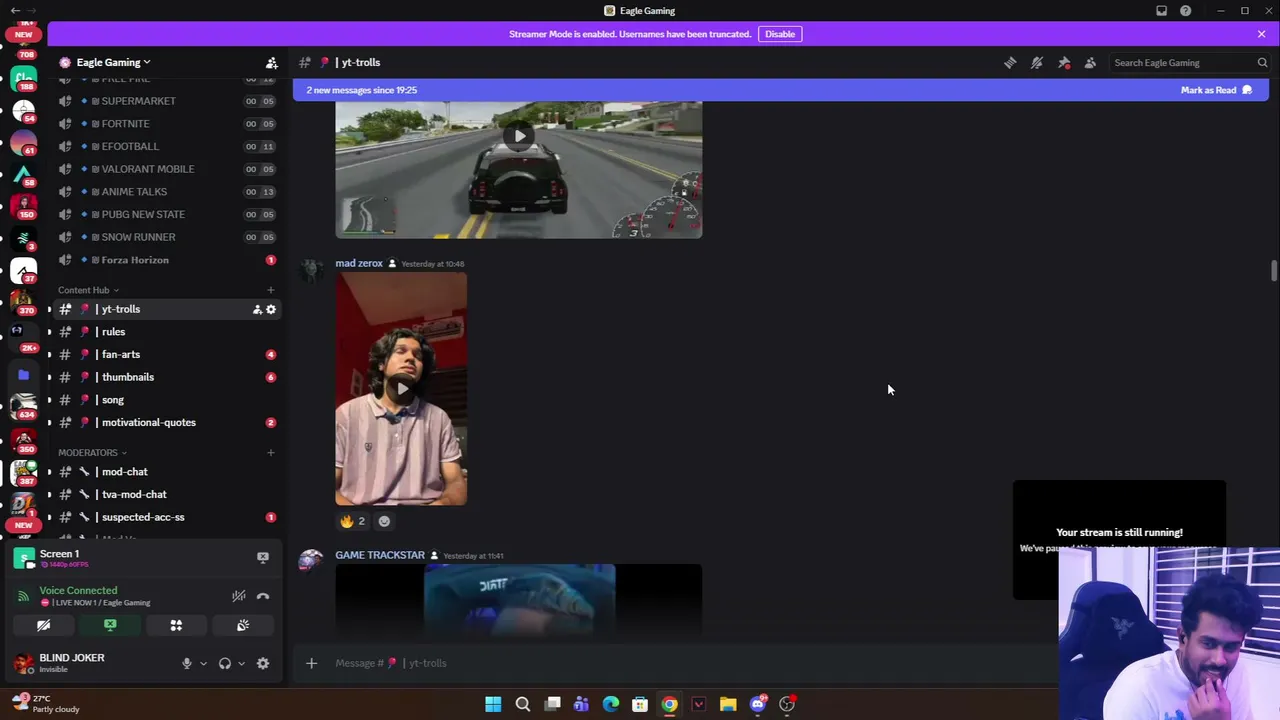The image size is (1280, 720).
Task: Open the Threads icon in channel header
Action: click(1010, 62)
